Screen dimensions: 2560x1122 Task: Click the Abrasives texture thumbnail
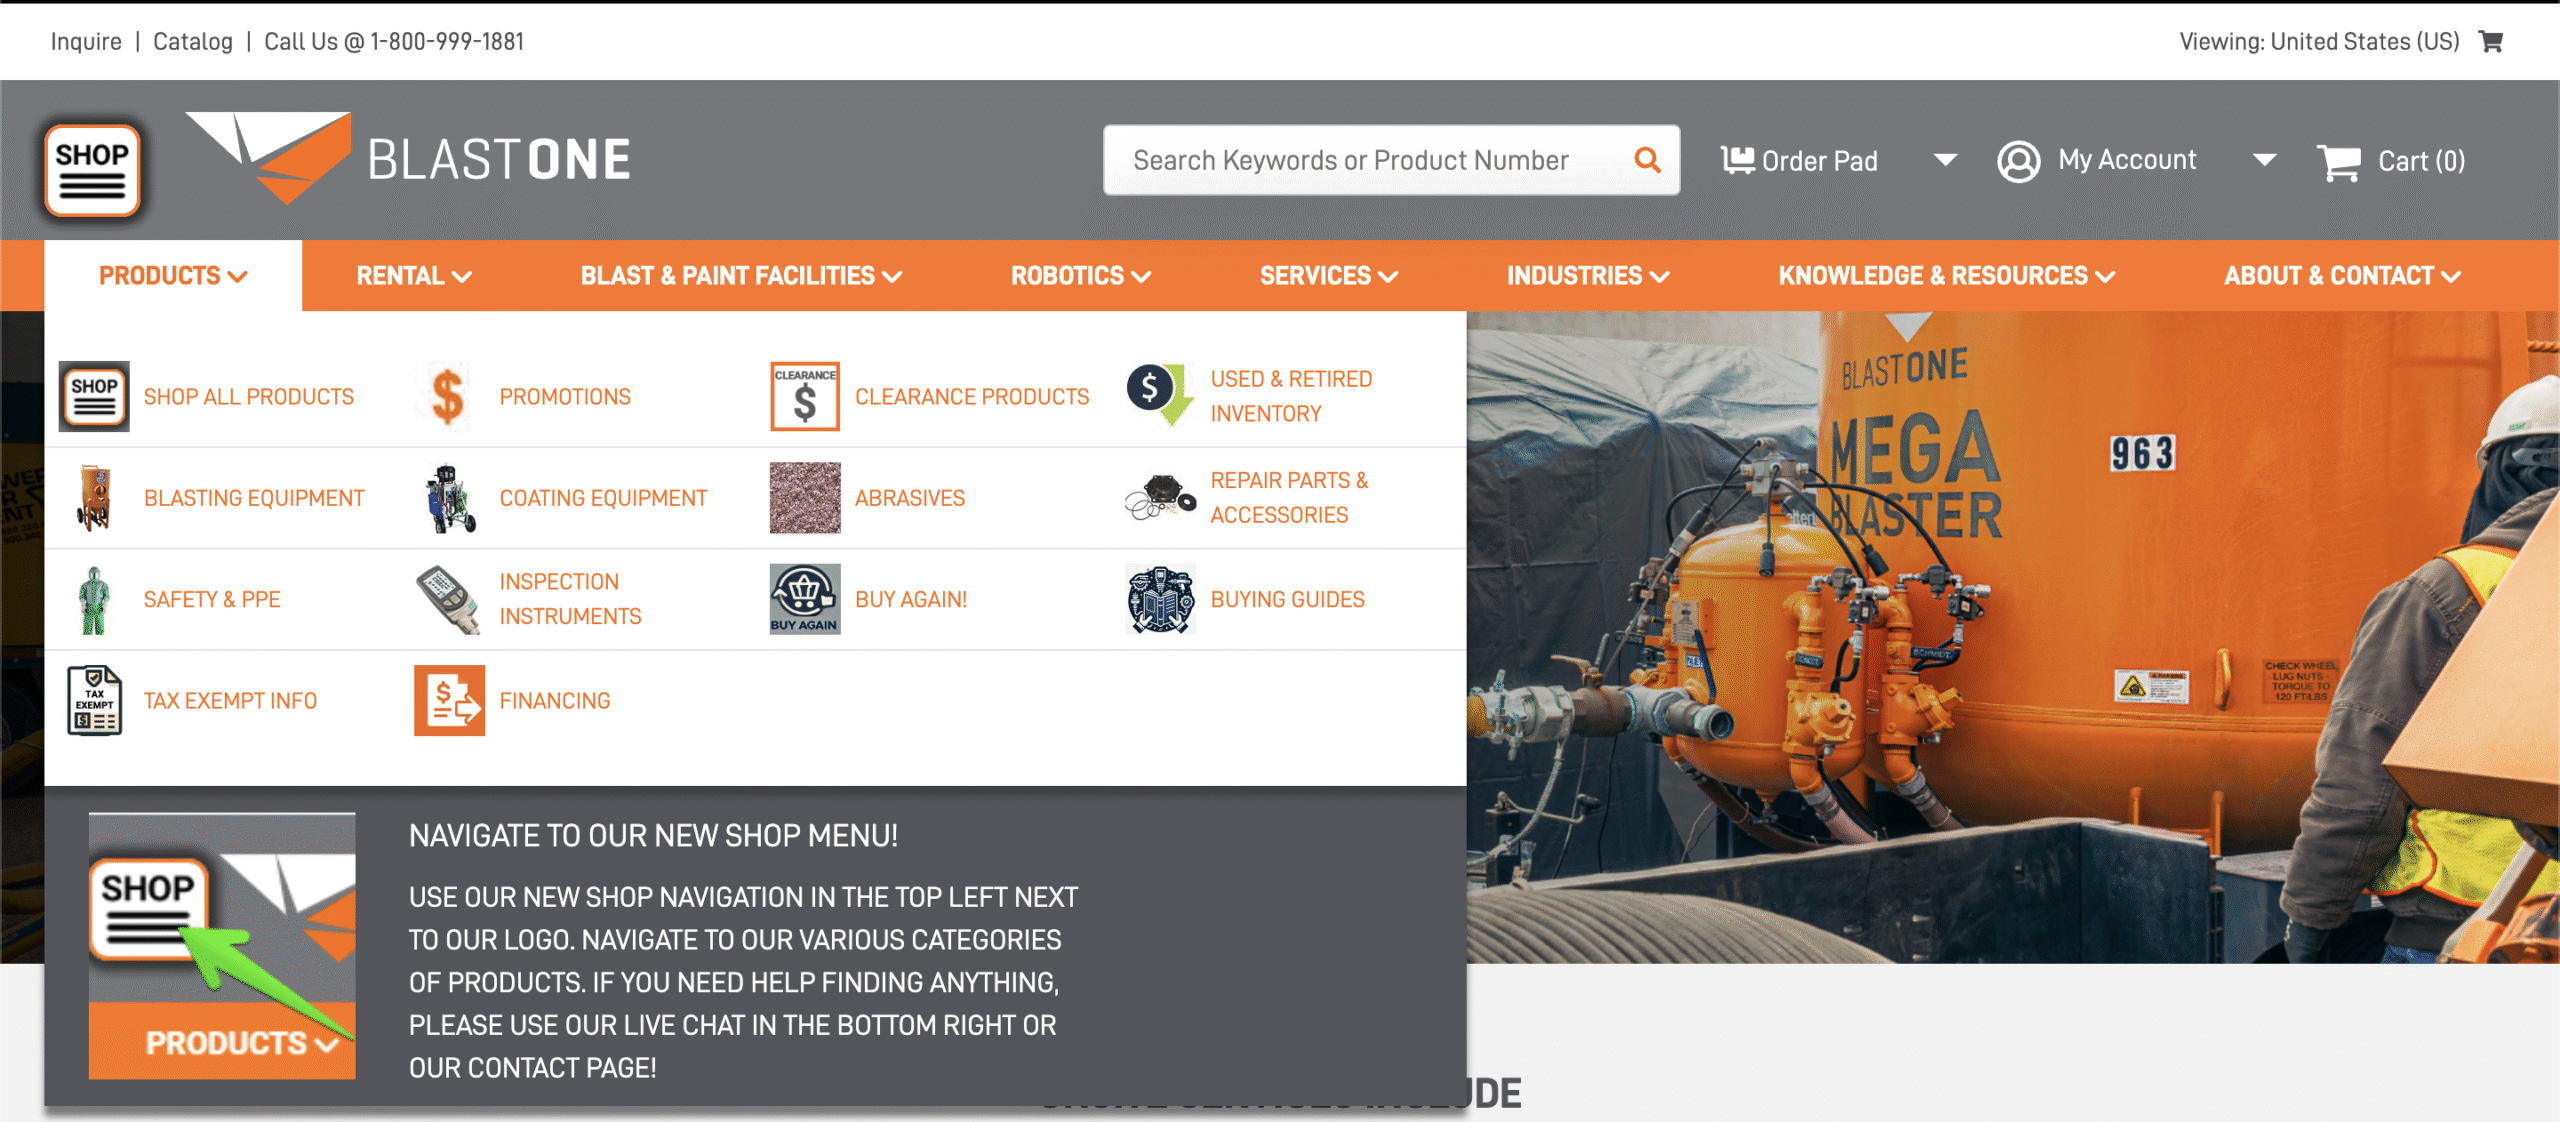point(804,497)
